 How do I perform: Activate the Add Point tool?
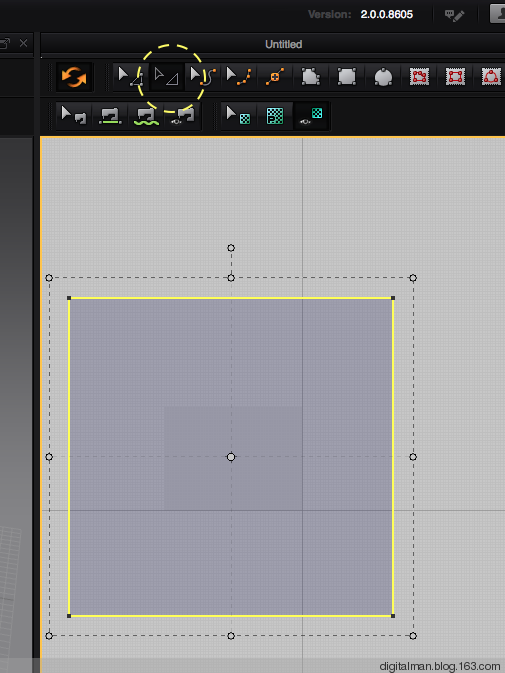[x=275, y=77]
